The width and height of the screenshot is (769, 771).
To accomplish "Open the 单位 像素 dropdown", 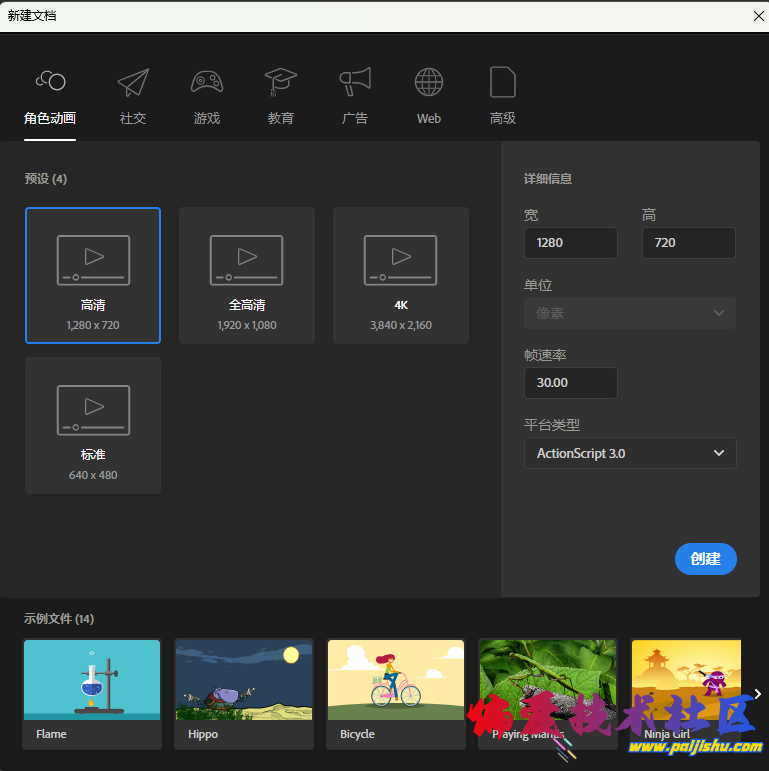I will click(630, 313).
